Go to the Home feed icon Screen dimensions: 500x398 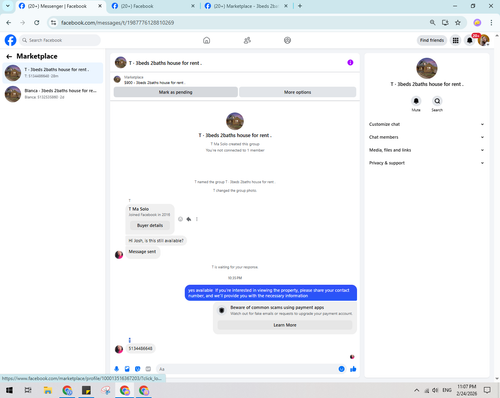(207, 40)
